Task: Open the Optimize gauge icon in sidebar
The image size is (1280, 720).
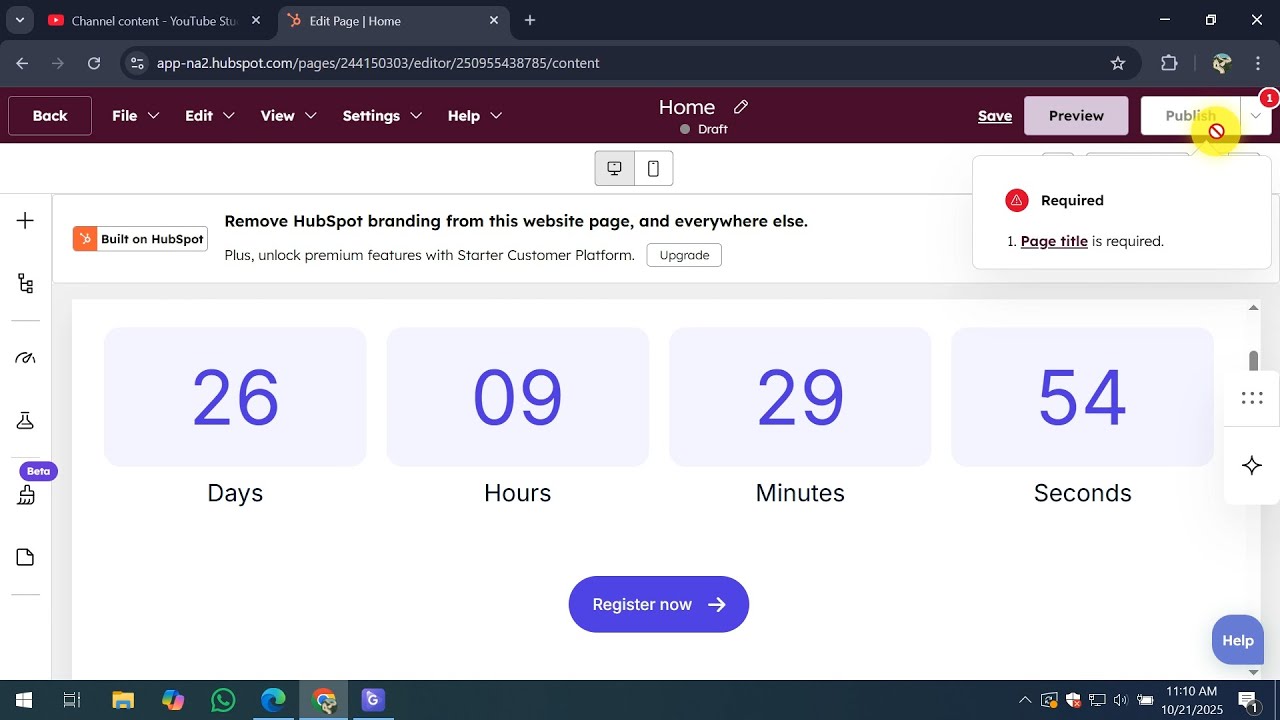Action: [x=26, y=358]
